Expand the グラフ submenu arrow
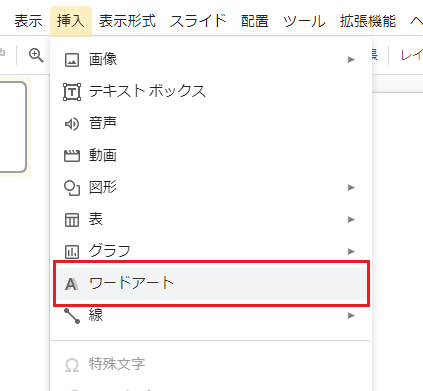 351,251
